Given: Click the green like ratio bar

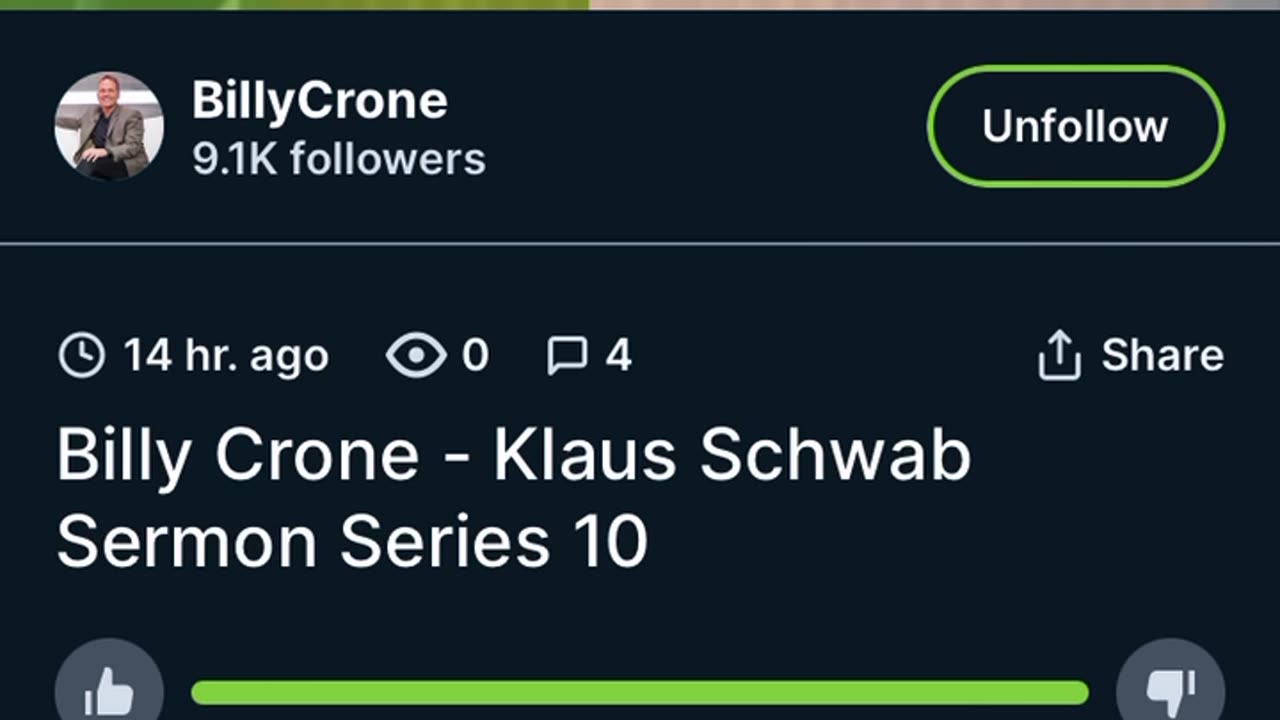Looking at the screenshot, I should 639,692.
